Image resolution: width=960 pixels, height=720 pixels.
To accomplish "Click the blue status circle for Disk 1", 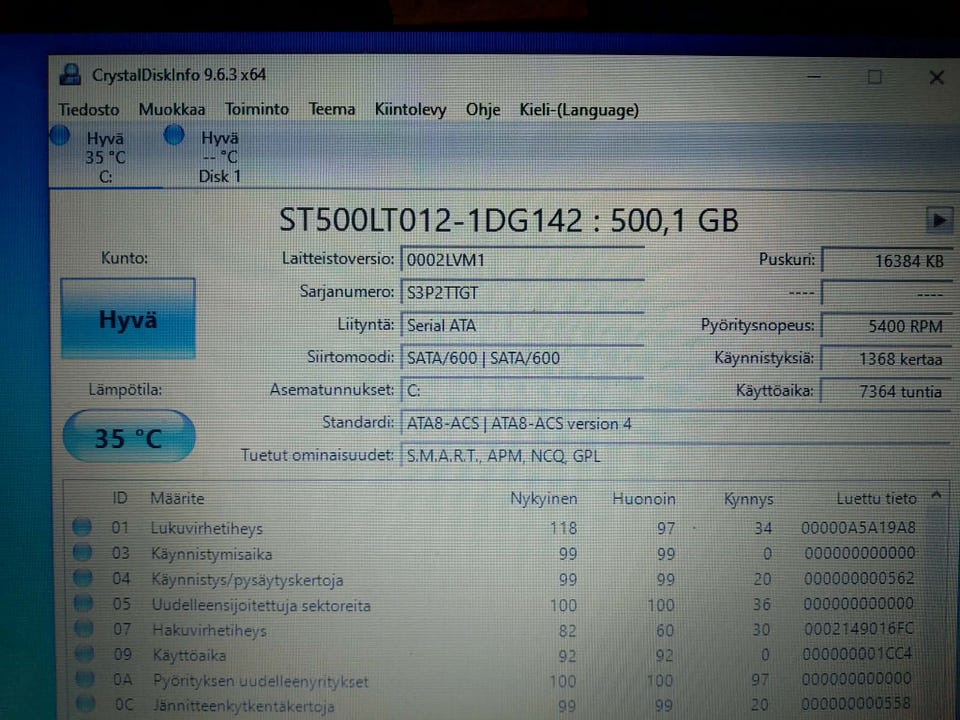I will 174,135.
